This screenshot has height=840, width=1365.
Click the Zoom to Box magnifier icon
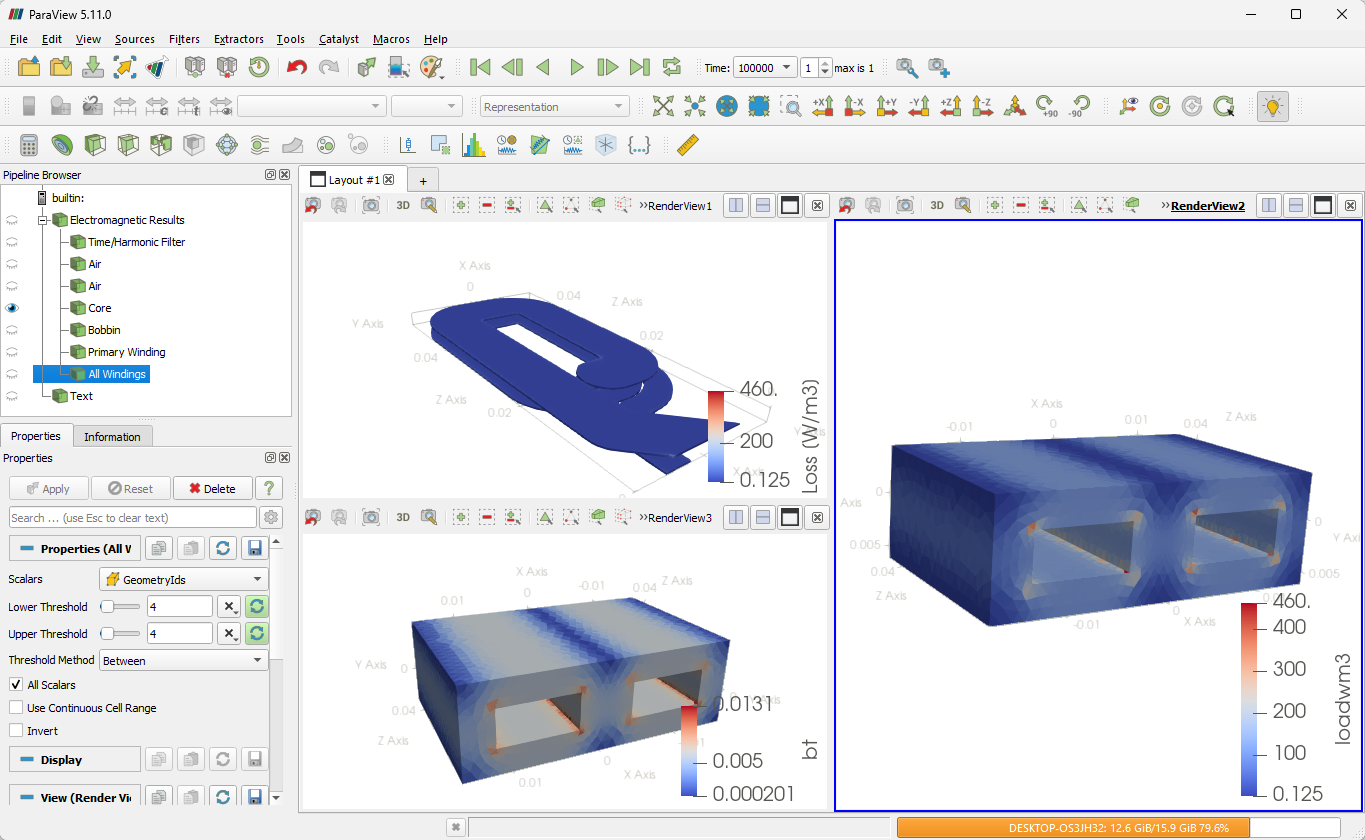791,106
